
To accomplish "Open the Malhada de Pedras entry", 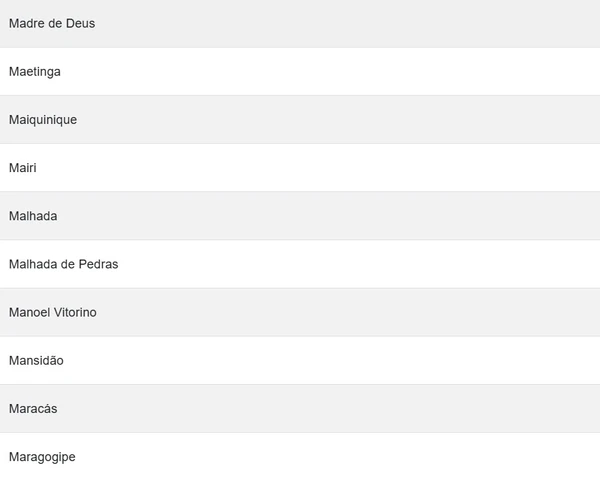I will click(x=300, y=264).
